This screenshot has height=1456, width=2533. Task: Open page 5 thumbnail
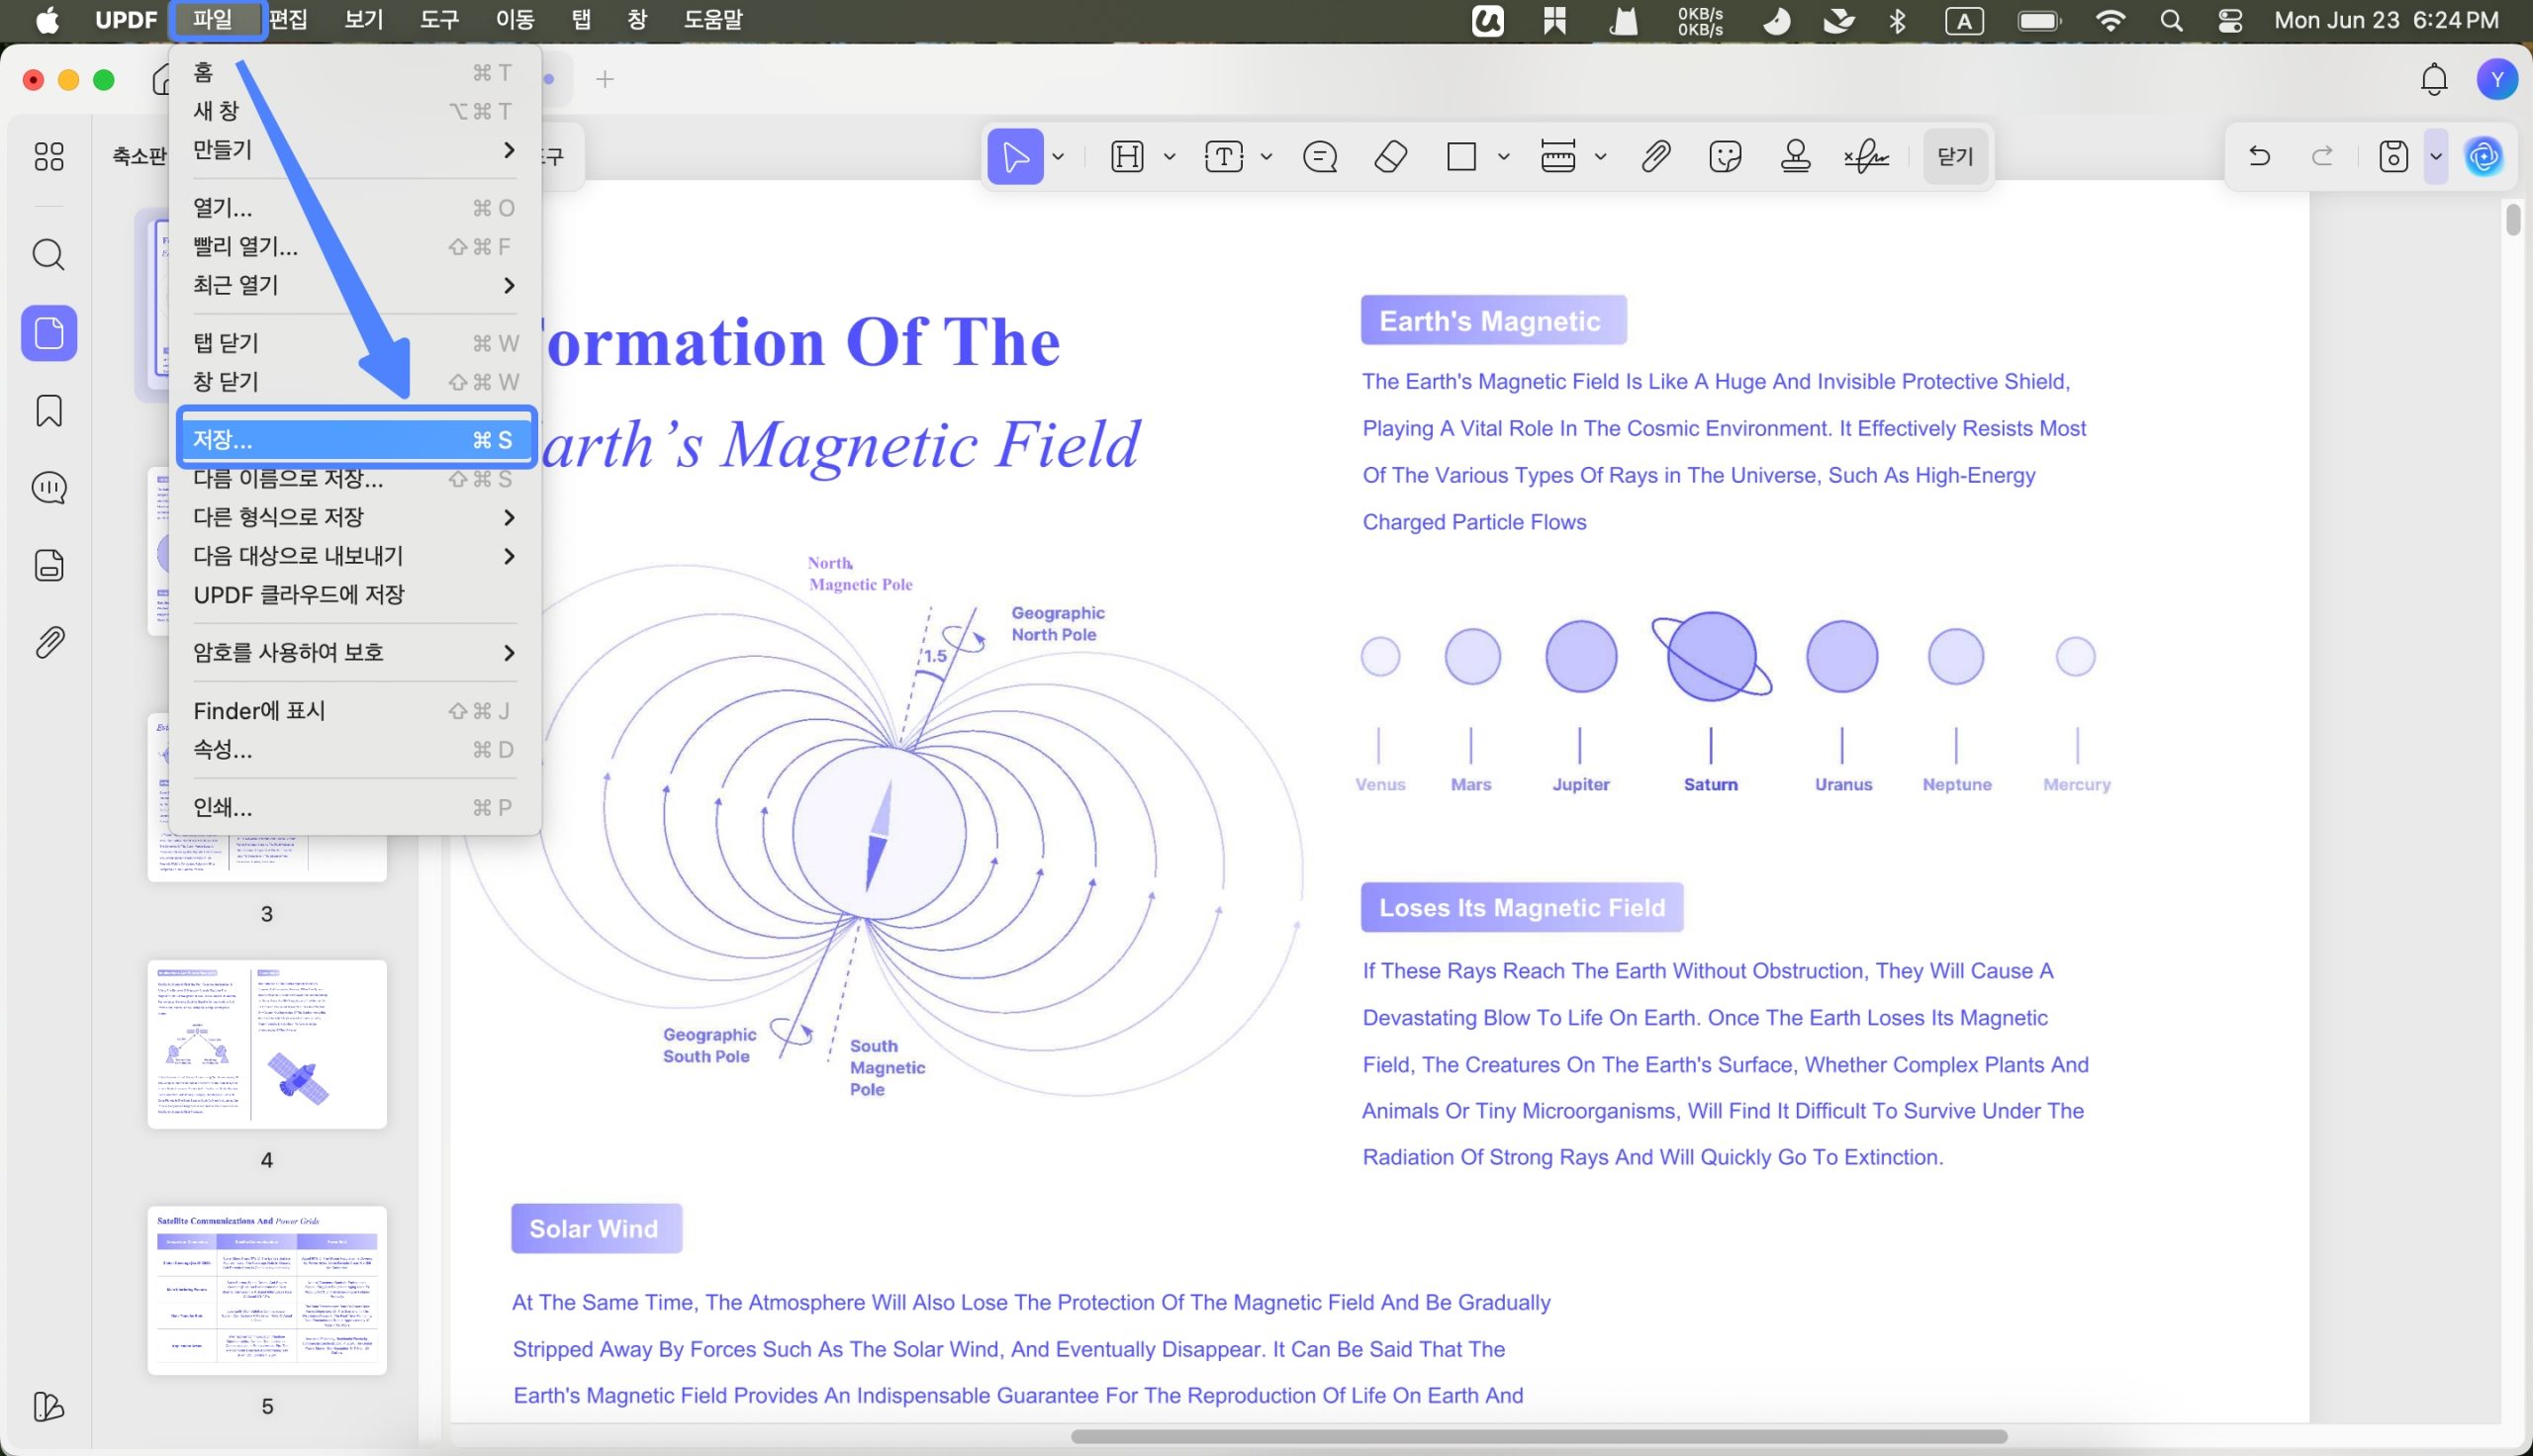coord(267,1290)
